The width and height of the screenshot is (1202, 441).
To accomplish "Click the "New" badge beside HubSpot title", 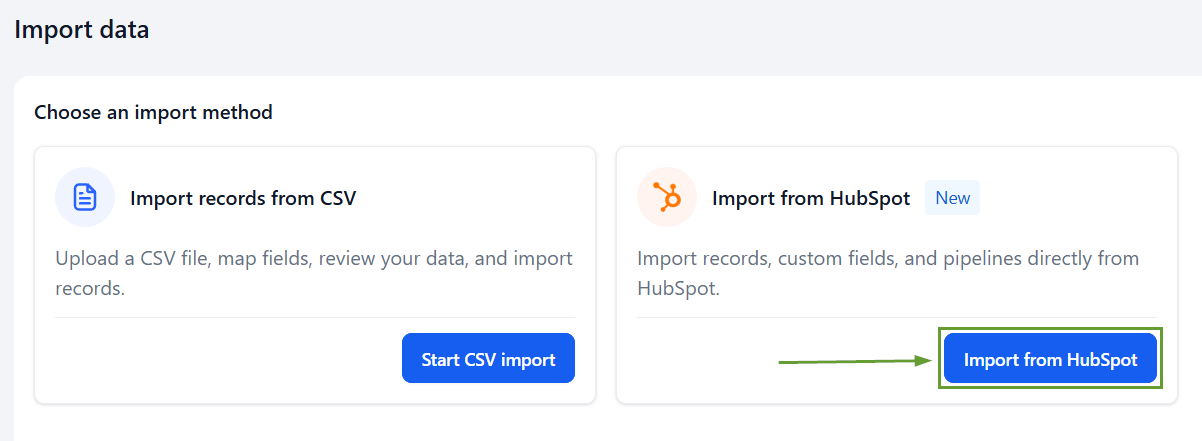I will coord(952,198).
